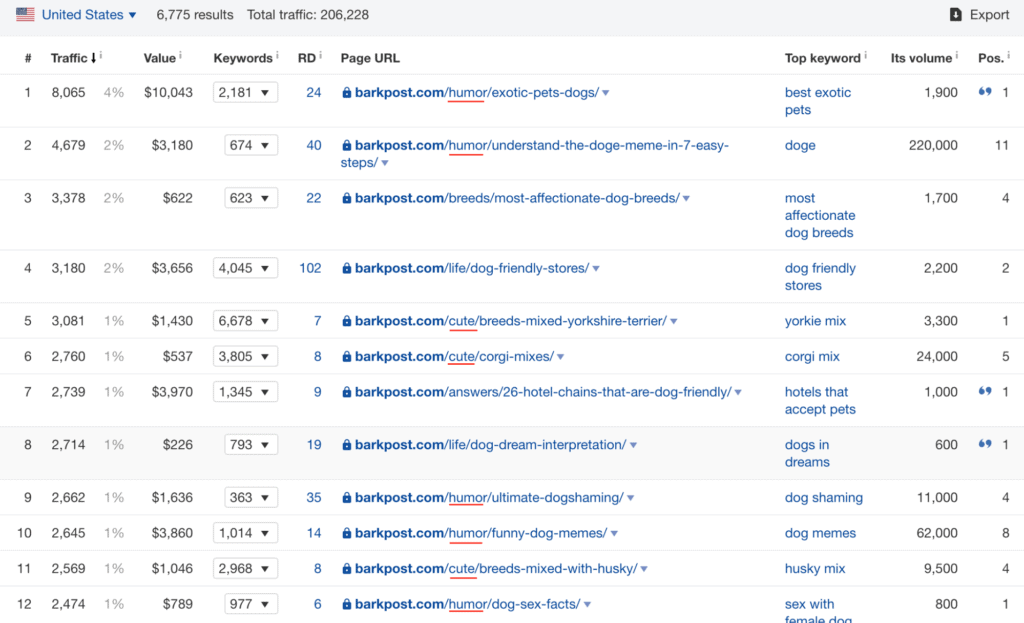Click the padlock next to ultimate-dogshaming URL
This screenshot has height=623, width=1024.
347,498
